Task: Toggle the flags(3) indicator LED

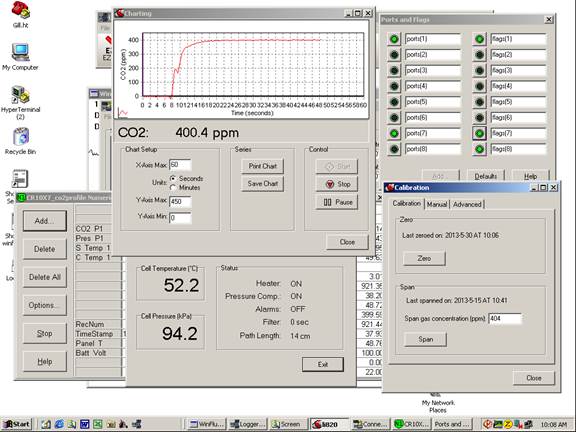Action: pyautogui.click(x=479, y=71)
